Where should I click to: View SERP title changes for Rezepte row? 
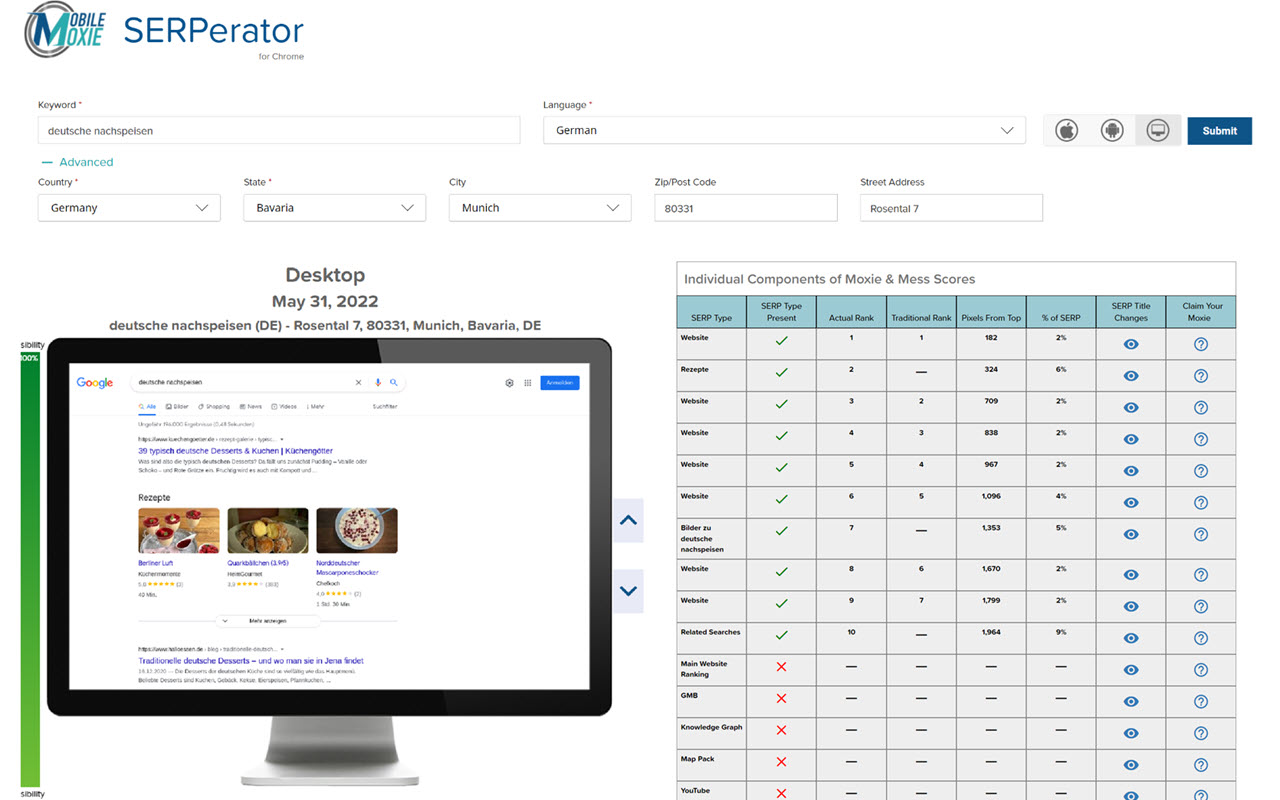pos(1131,376)
